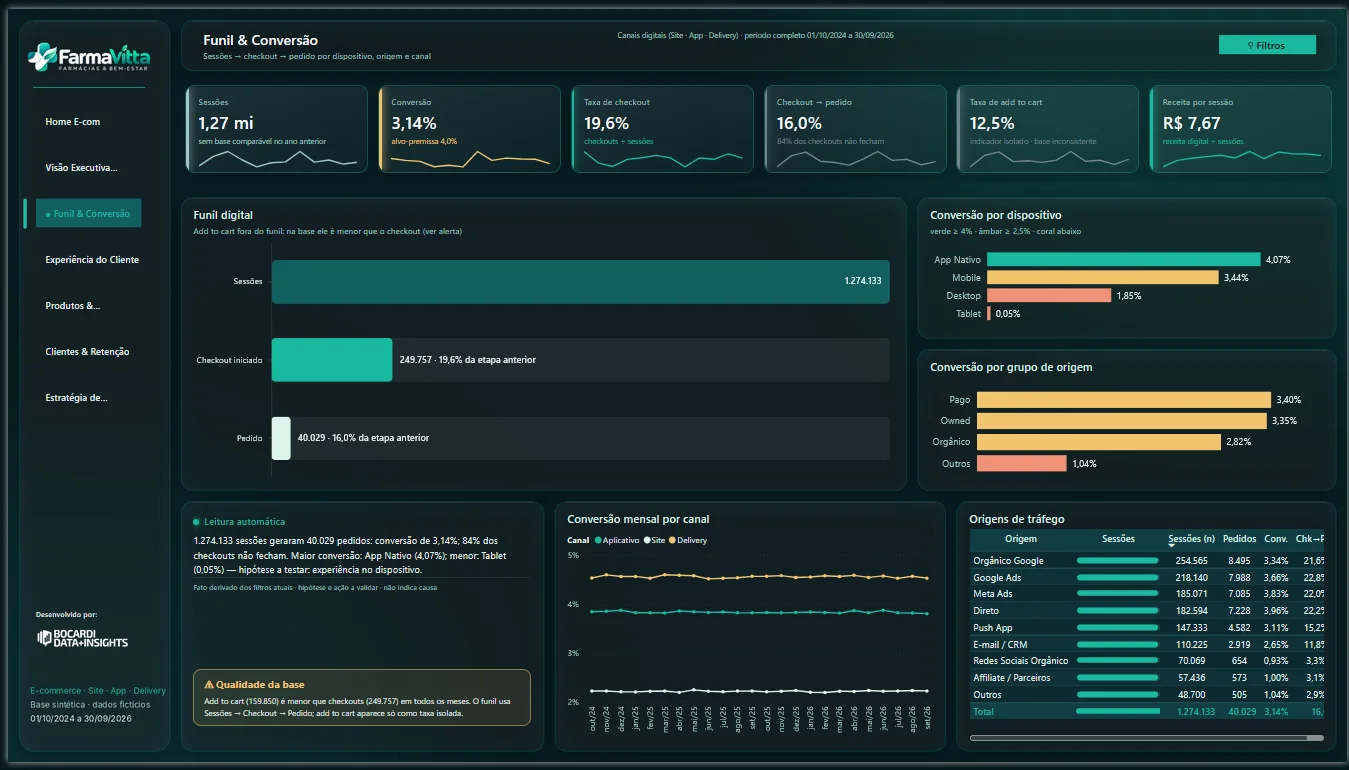Screen dimensions: 1349x770
Task: Select the Direto row in traffic table
Action: click(1146, 611)
